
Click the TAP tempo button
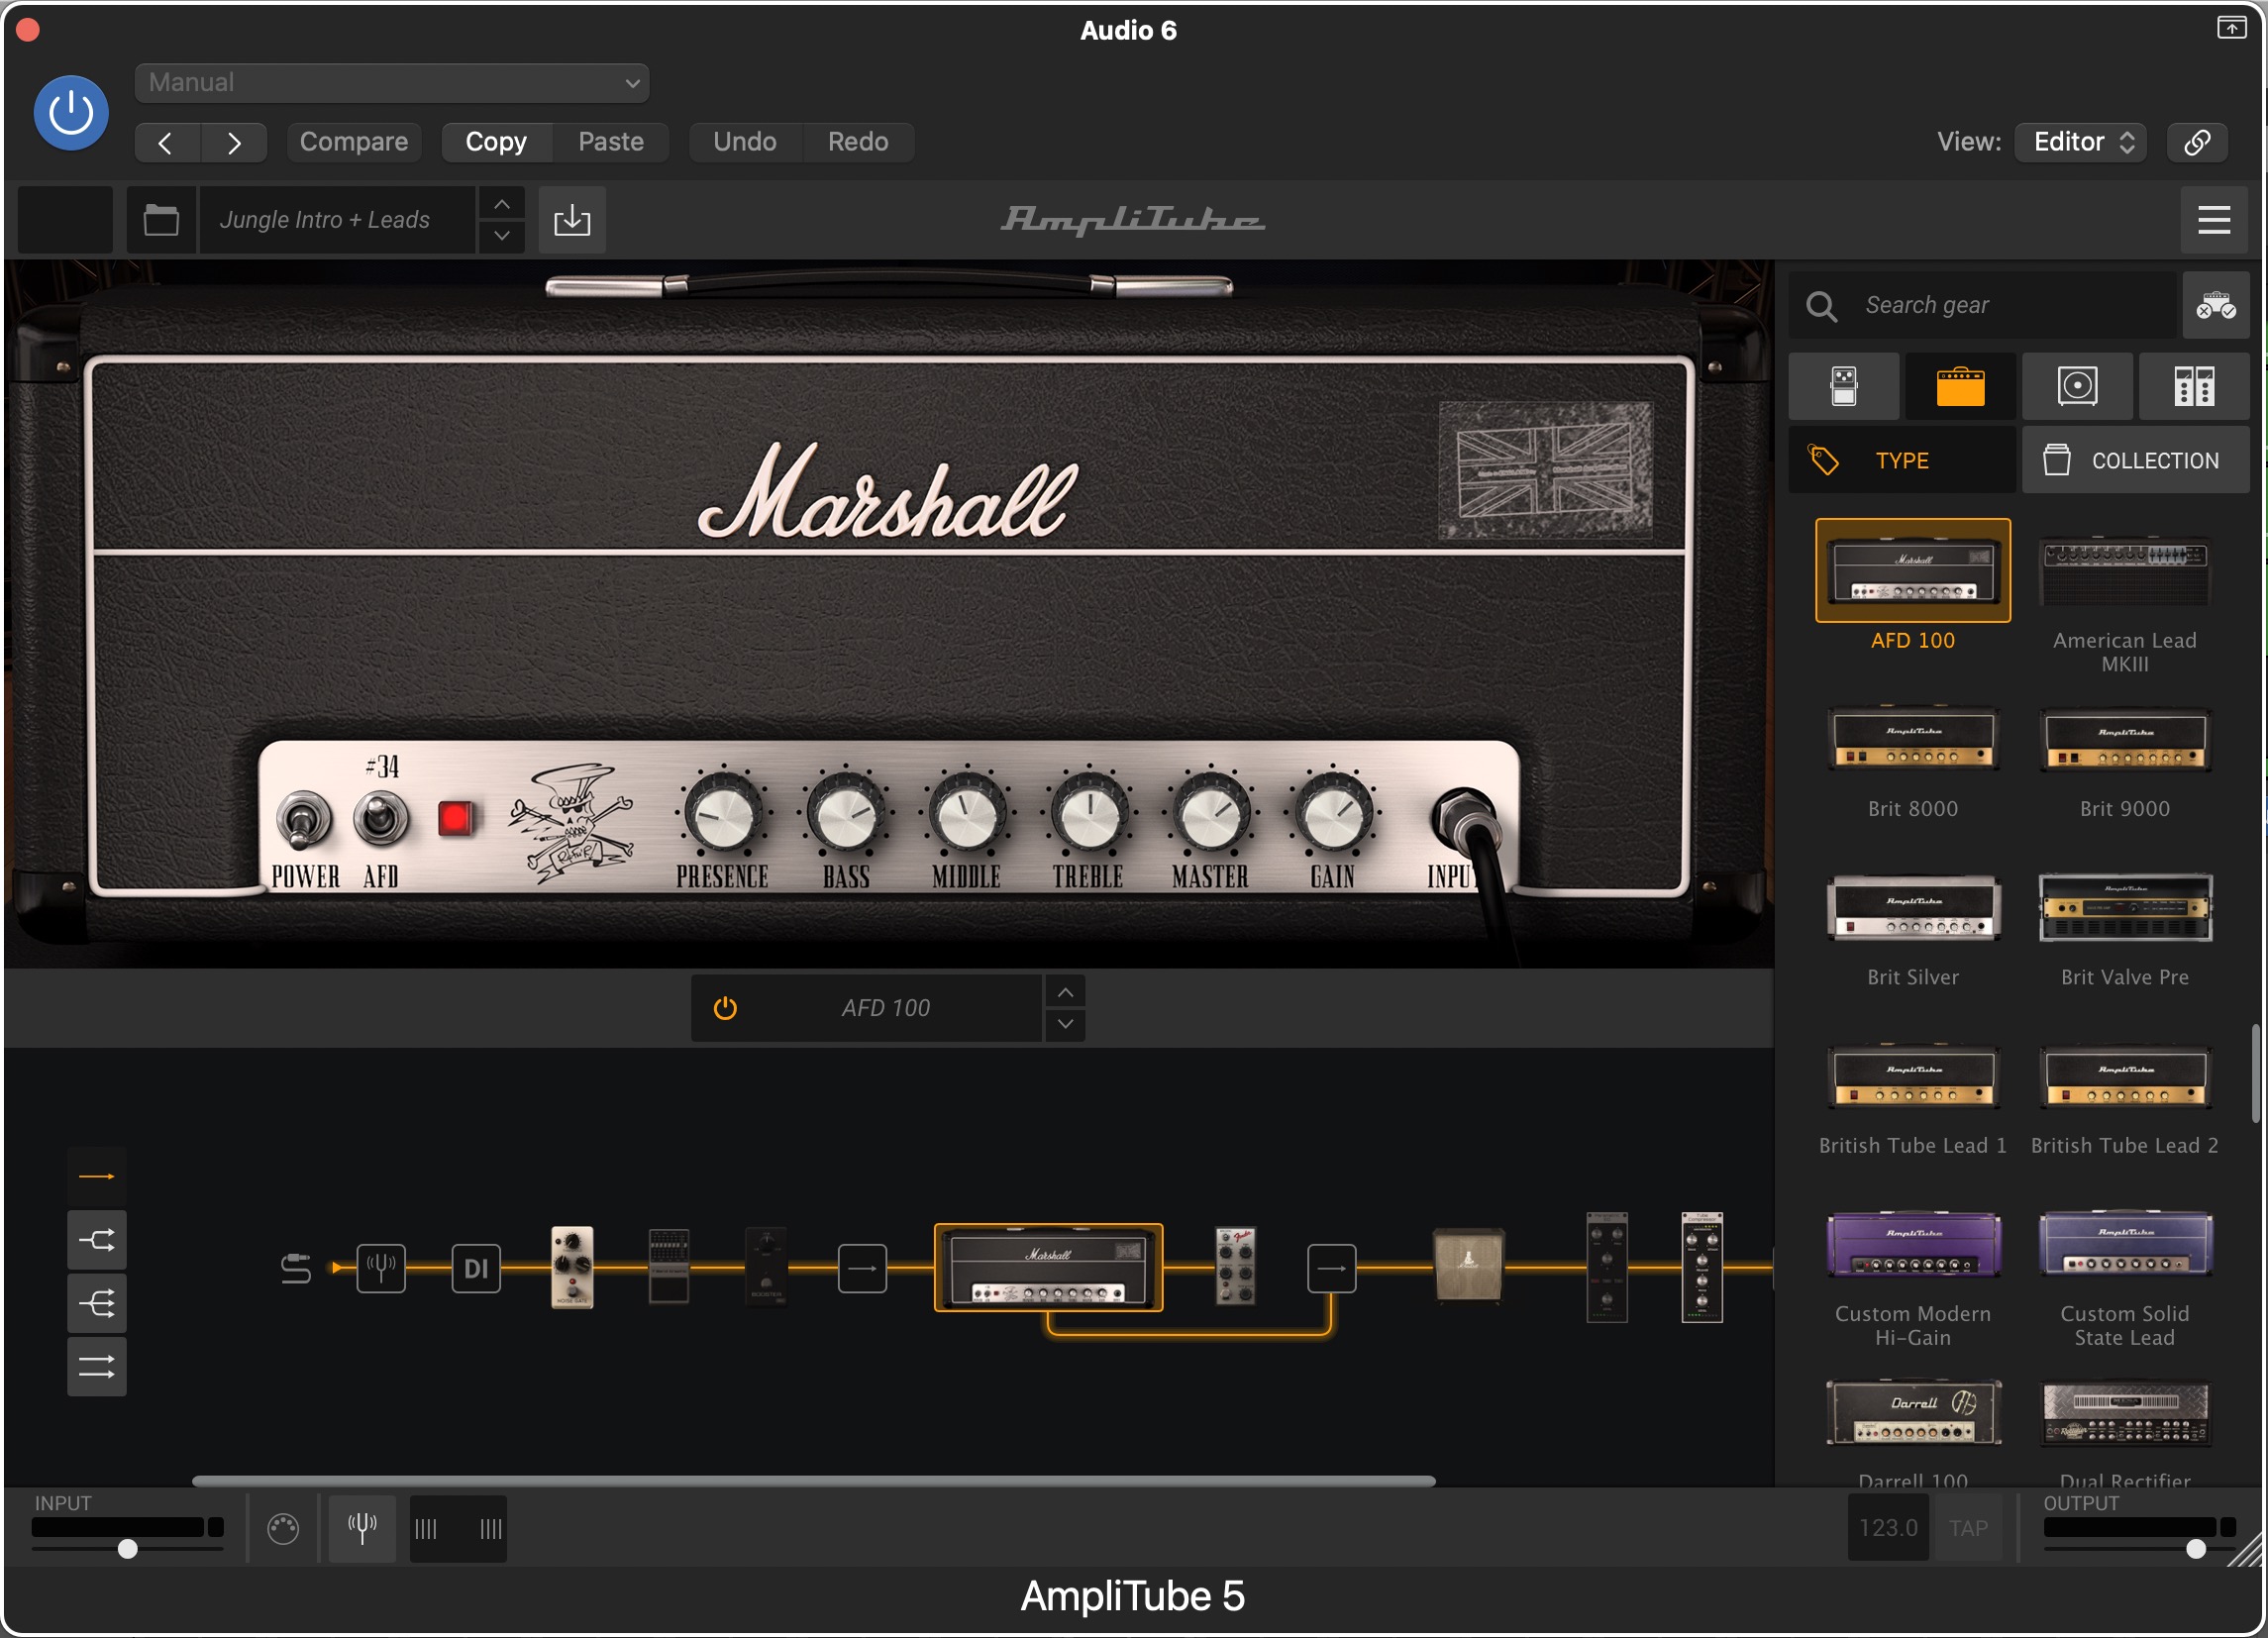[x=1968, y=1529]
